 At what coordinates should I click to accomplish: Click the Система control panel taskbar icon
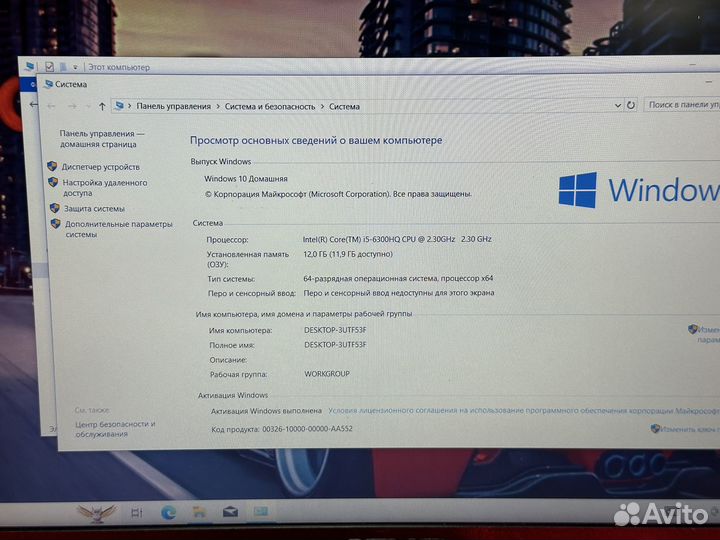[x=261, y=511]
